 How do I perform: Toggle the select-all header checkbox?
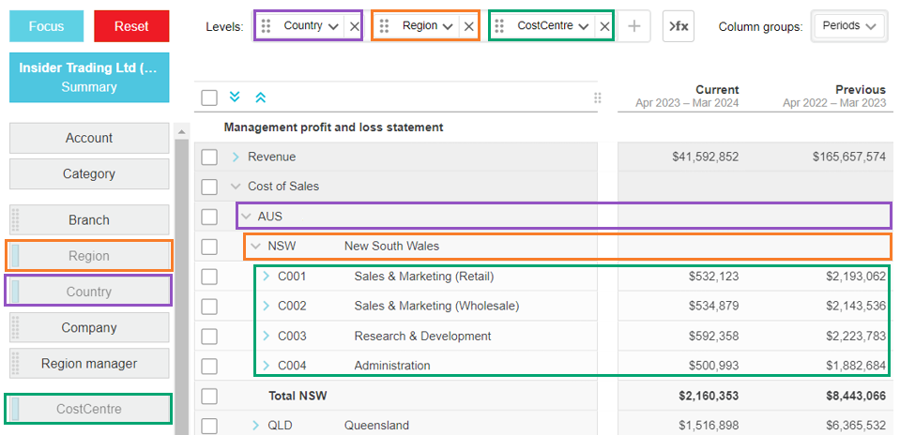click(x=209, y=97)
